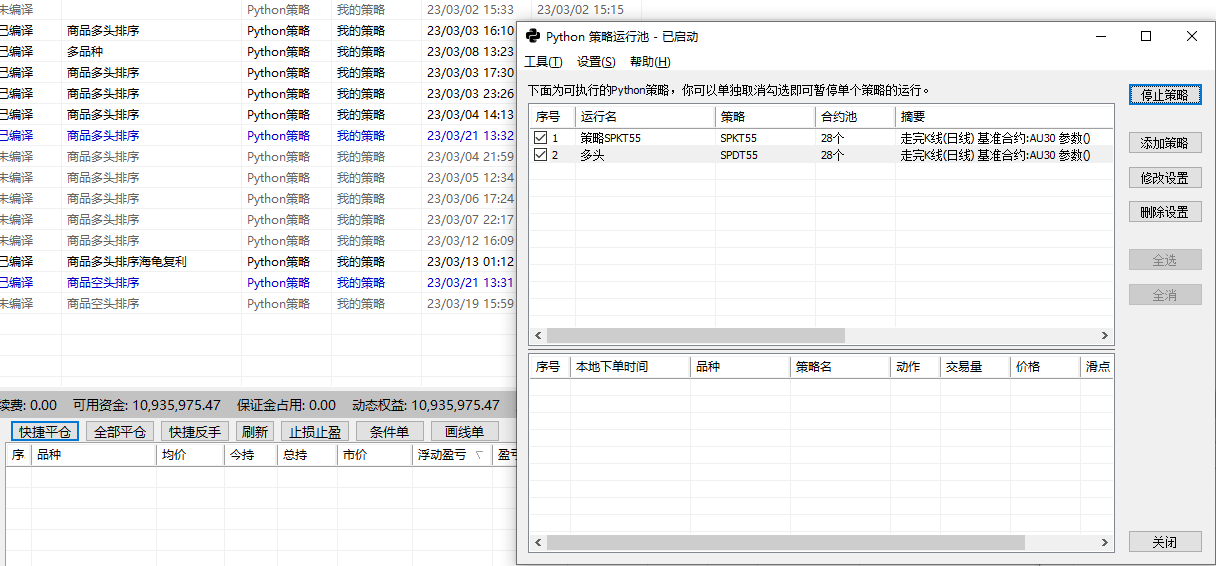The width and height of the screenshot is (1216, 566).
Task: Uncheck the 策略SPKT55 strategy checkbox
Action: point(540,138)
